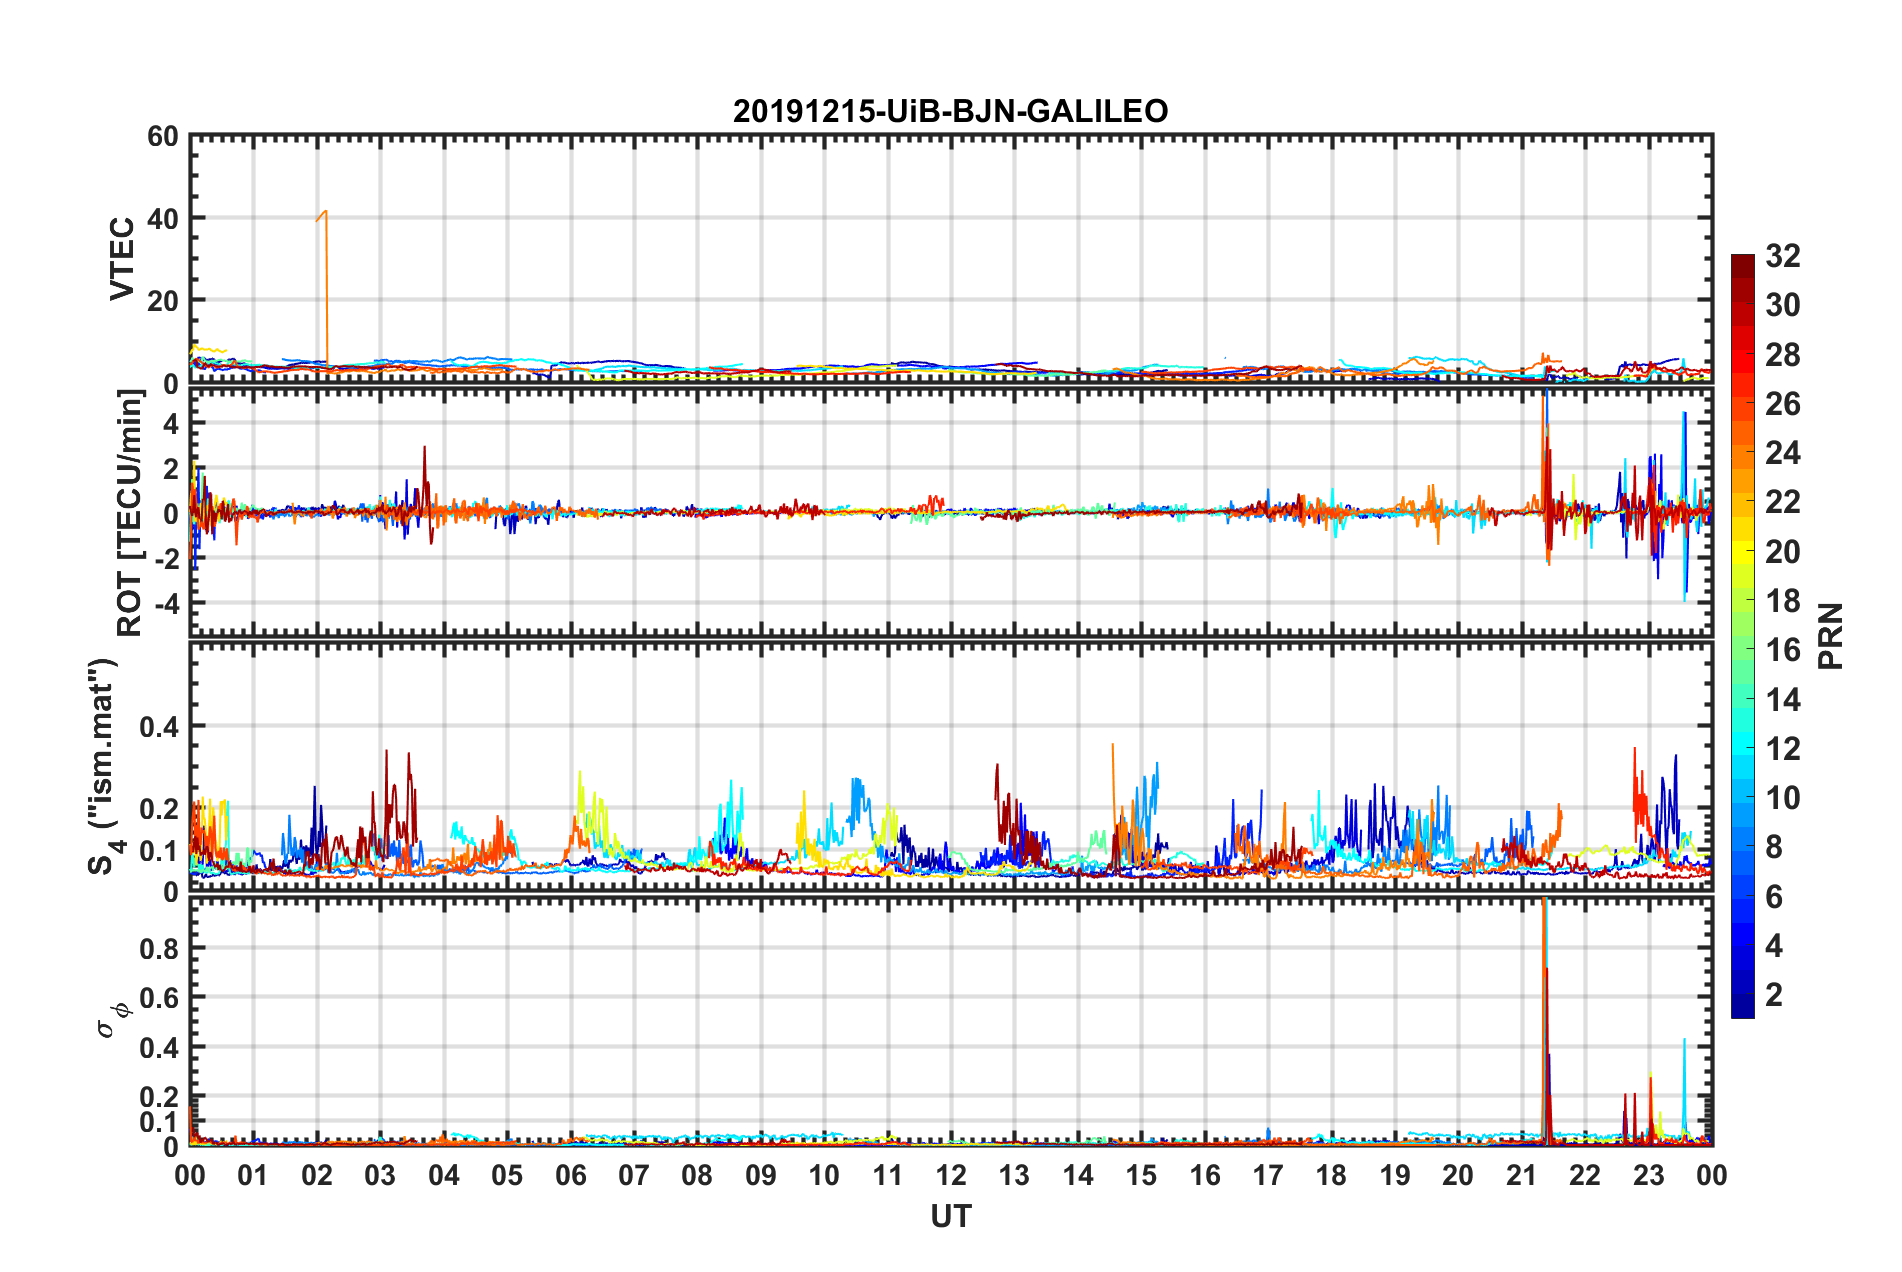Select the "UT" x-axis label
The width and height of the screenshot is (1902, 1272).
pyautogui.click(x=951, y=1216)
